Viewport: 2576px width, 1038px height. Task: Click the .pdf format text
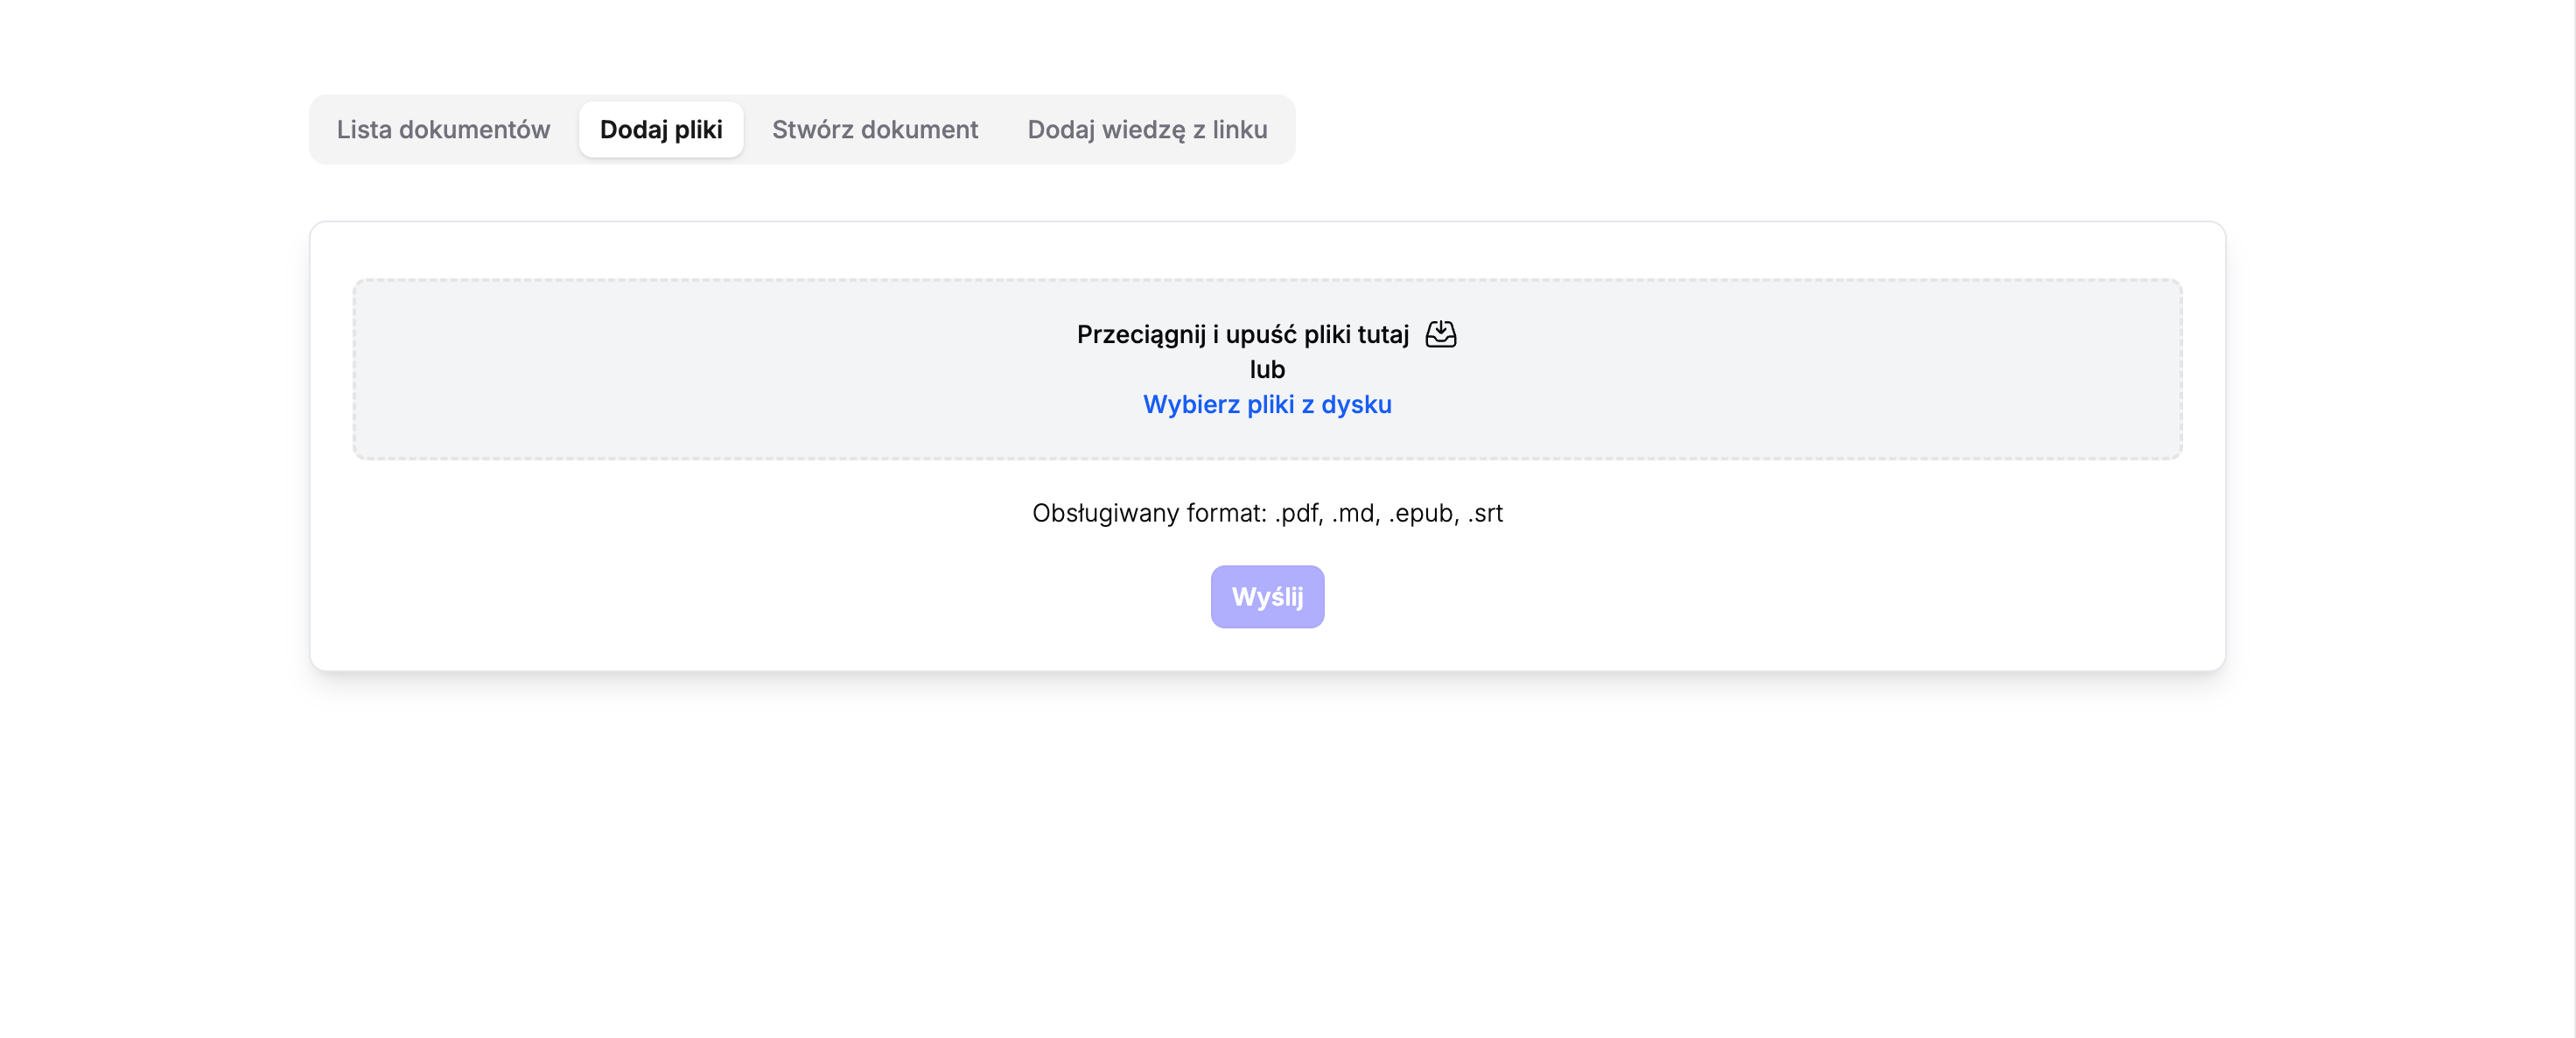pos(1298,514)
